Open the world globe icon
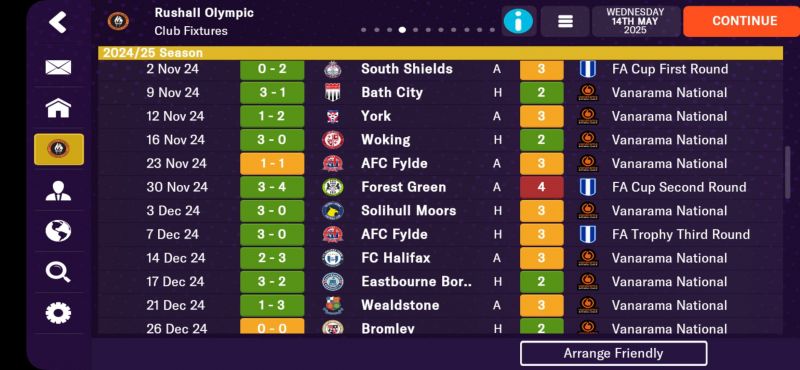 tap(58, 231)
